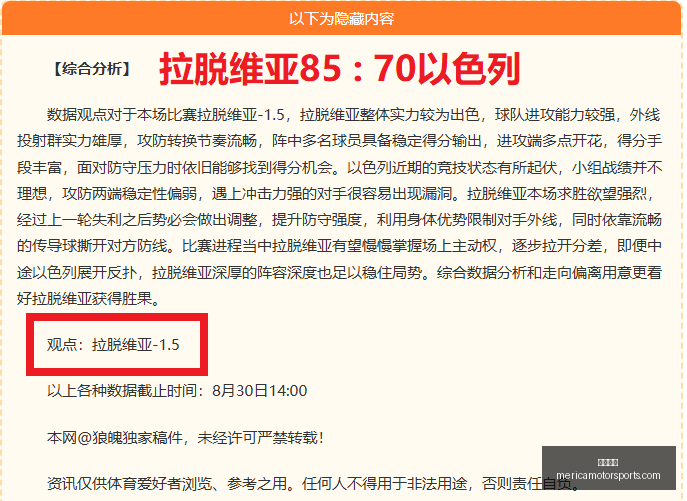This screenshot has height=501, width=687.
Task: Click the orange '以下为隐藏内容' header bar
Action: click(x=341, y=18)
